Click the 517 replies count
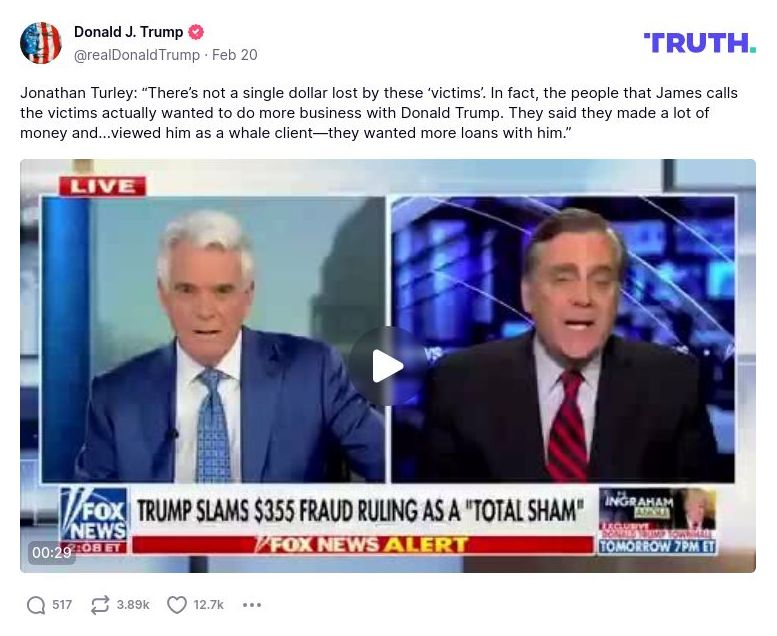 pos(62,605)
